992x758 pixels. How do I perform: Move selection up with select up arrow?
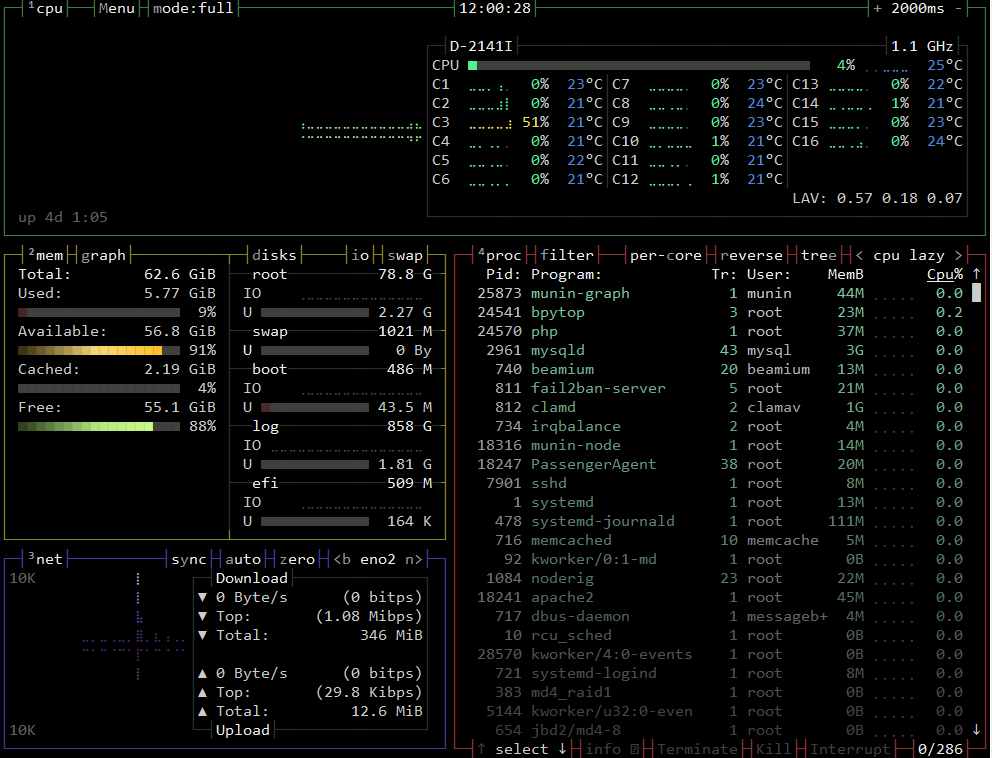point(482,748)
